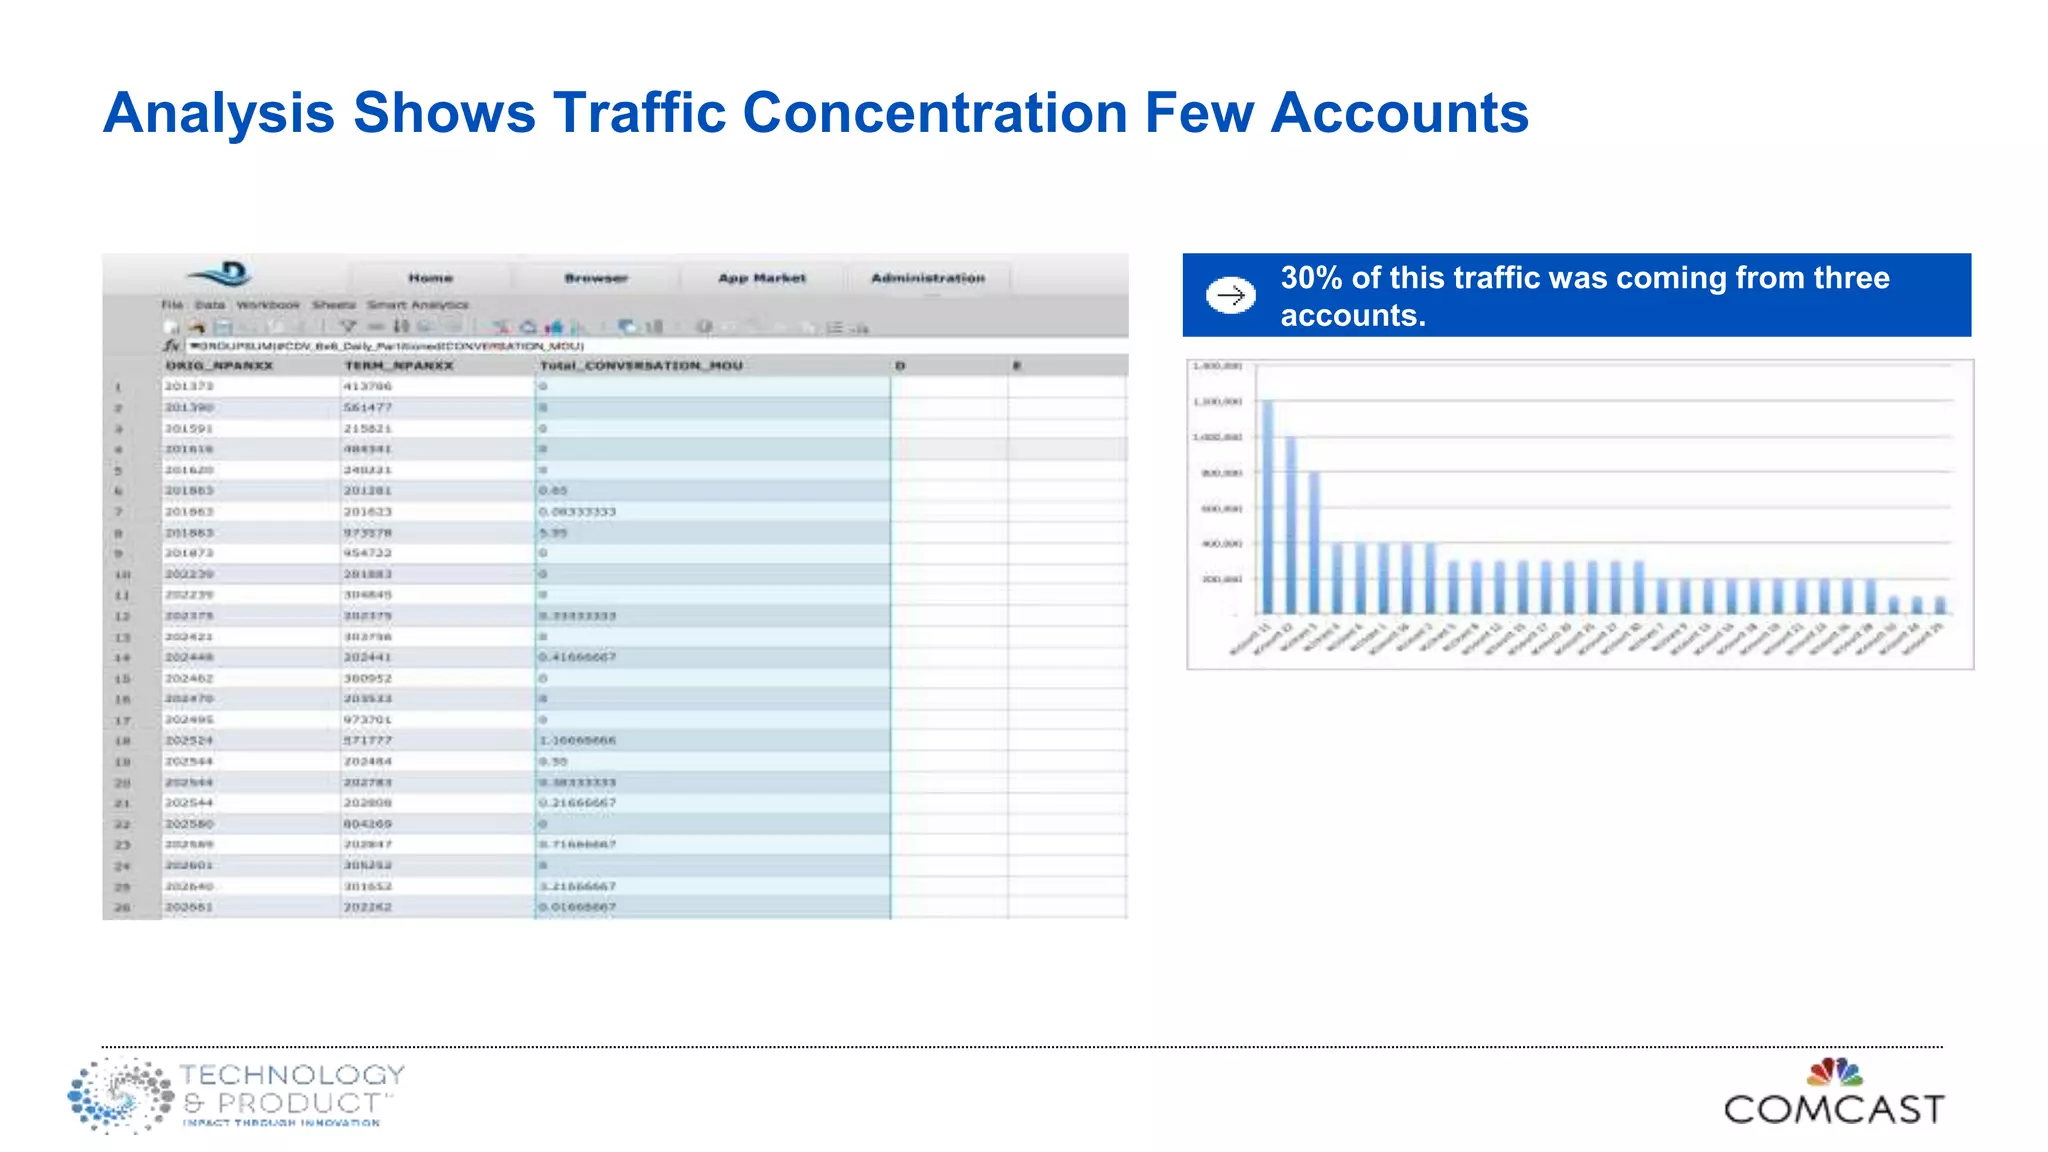Viewport: 2048px width, 1152px height.
Task: Click cell containing 202495
Action: coord(250,720)
